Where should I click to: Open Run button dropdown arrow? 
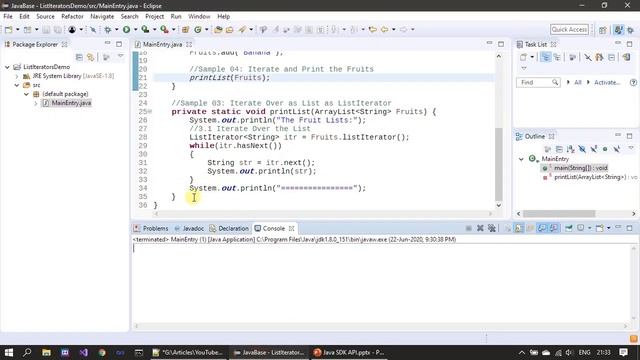pyautogui.click(x=135, y=29)
